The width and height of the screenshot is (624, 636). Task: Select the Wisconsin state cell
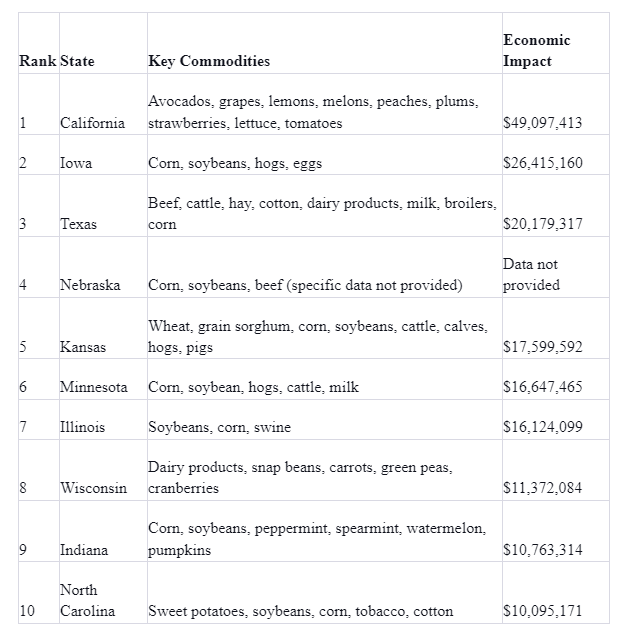[103, 470]
